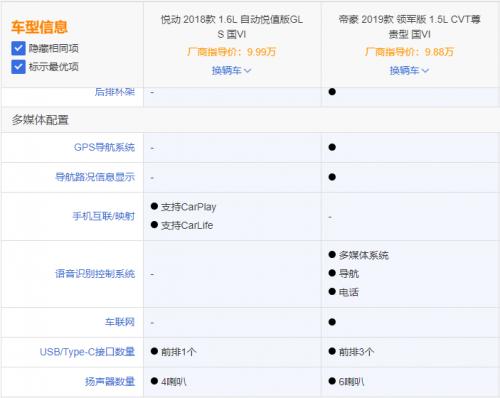Click the 前排3个 USB value

click(356, 352)
